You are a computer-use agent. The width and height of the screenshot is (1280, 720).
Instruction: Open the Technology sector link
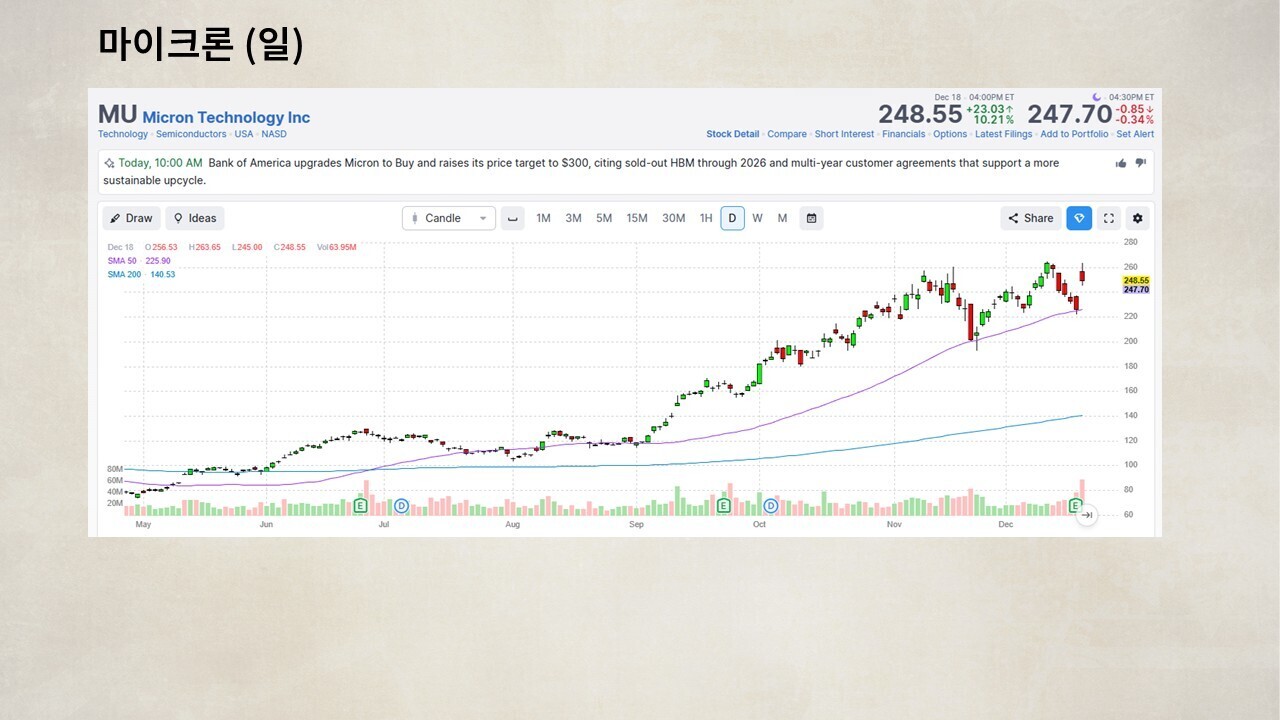pyautogui.click(x=123, y=134)
